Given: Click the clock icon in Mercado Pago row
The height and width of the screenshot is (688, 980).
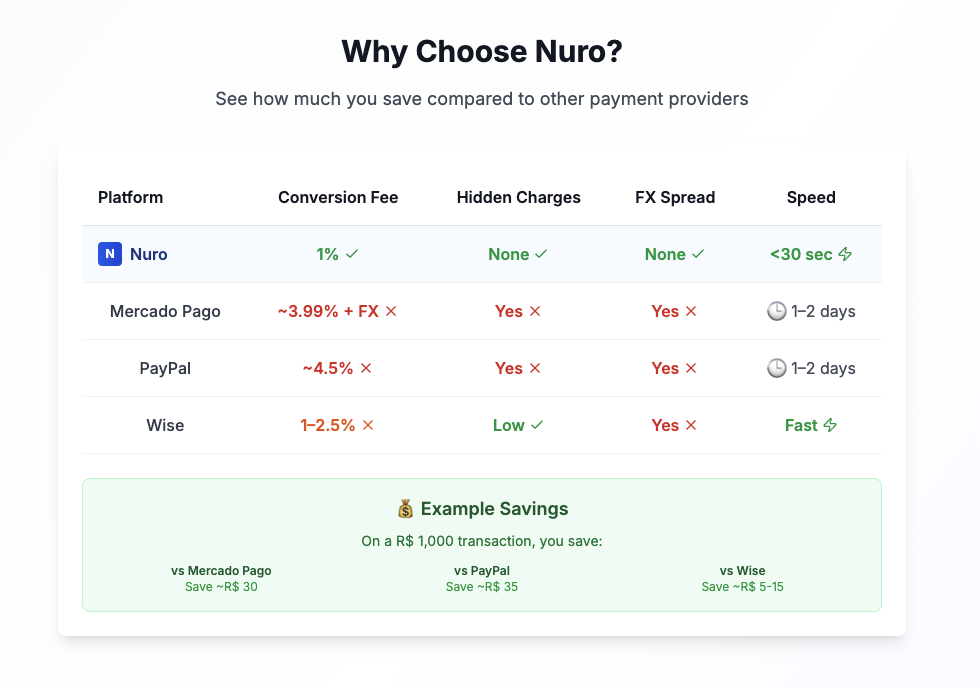Looking at the screenshot, I should point(776,311).
